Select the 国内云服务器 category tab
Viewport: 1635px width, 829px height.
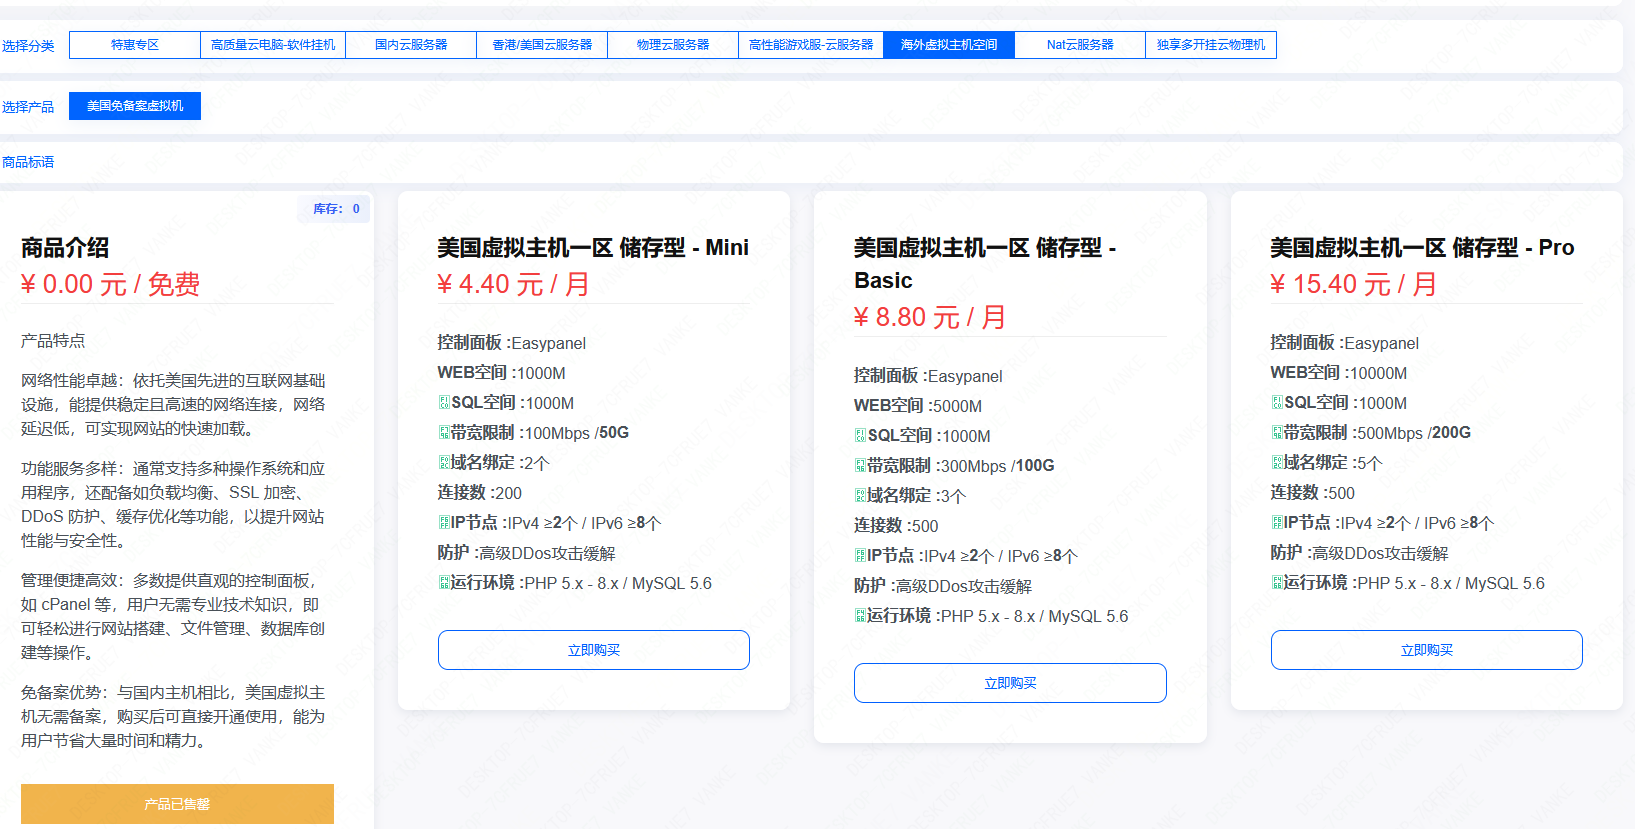pos(411,45)
